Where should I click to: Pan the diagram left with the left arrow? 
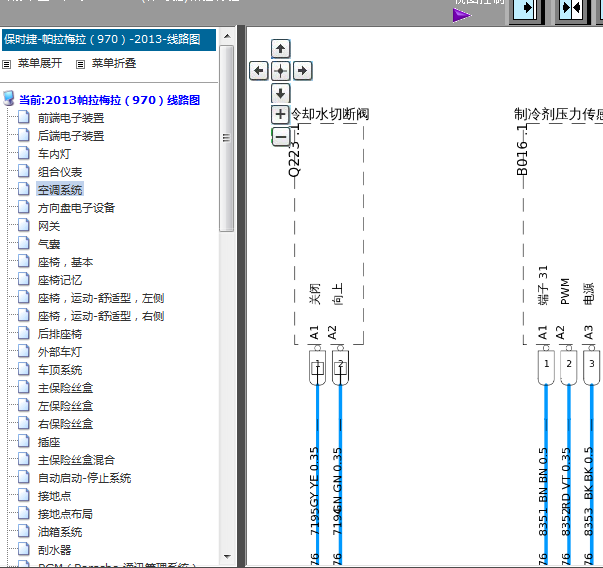click(x=258, y=70)
